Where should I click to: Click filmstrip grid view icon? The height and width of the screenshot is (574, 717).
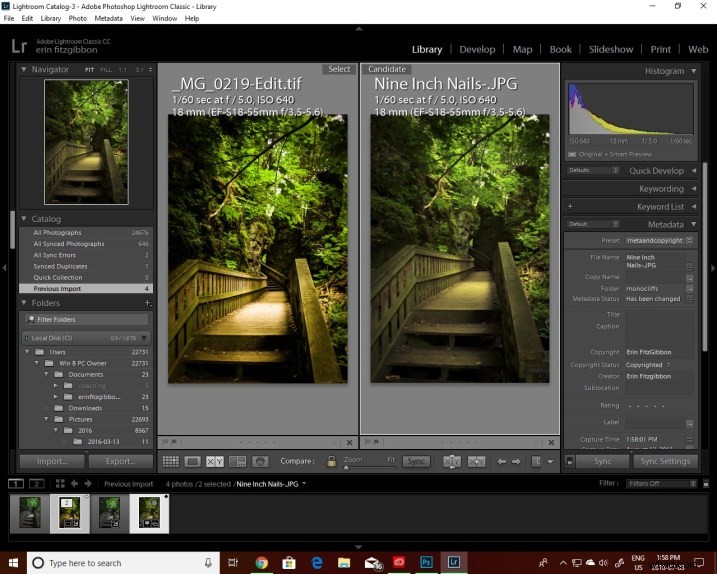pos(60,483)
